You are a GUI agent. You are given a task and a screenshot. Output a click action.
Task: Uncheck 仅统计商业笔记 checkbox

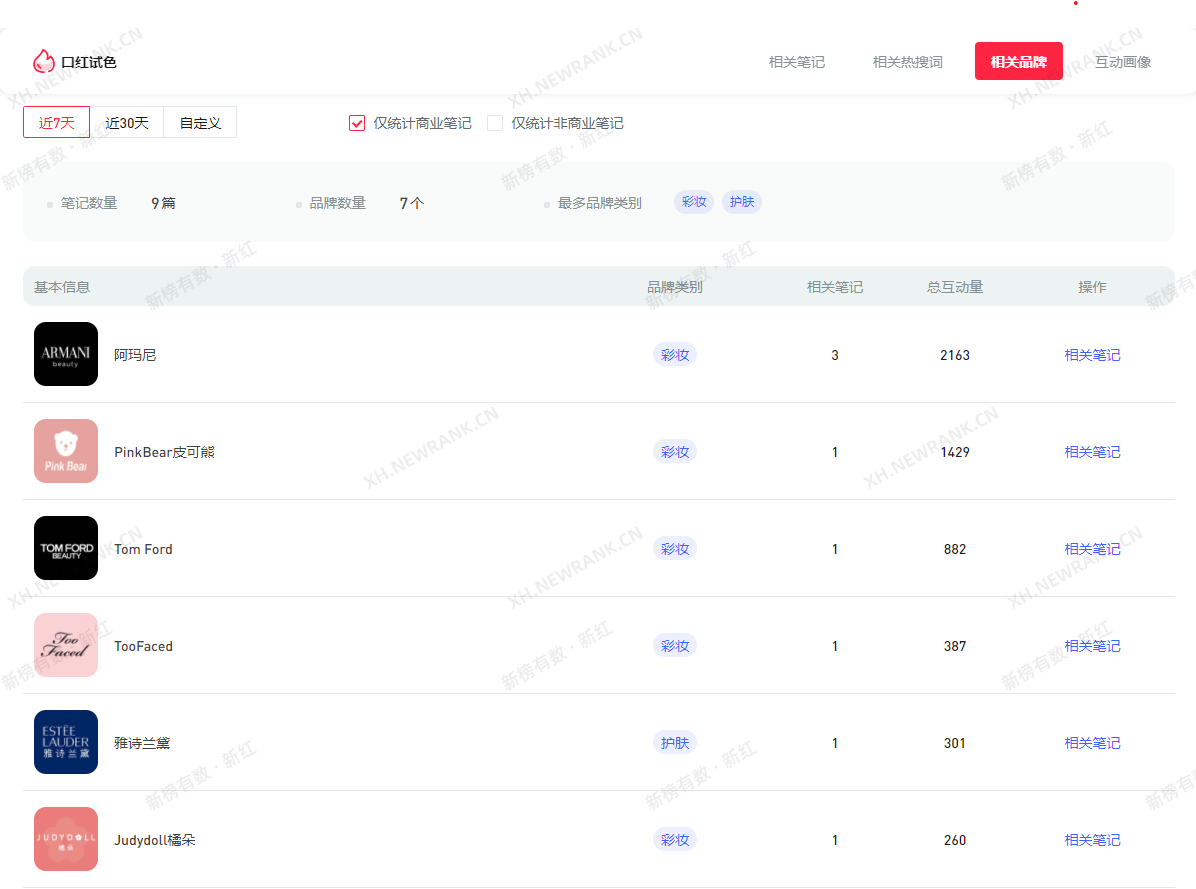pyautogui.click(x=356, y=123)
